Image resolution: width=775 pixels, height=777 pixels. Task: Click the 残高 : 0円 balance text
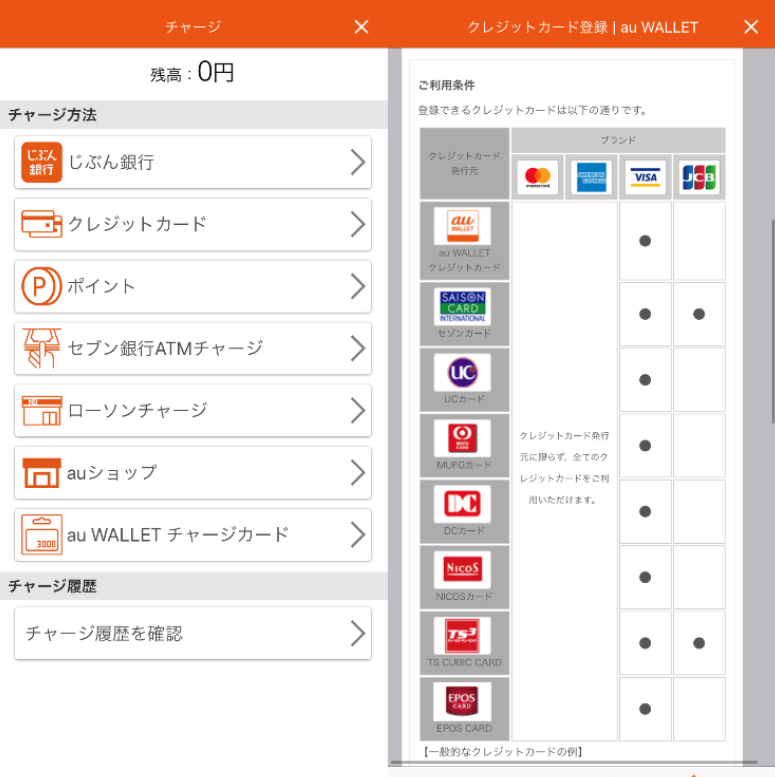click(x=192, y=73)
